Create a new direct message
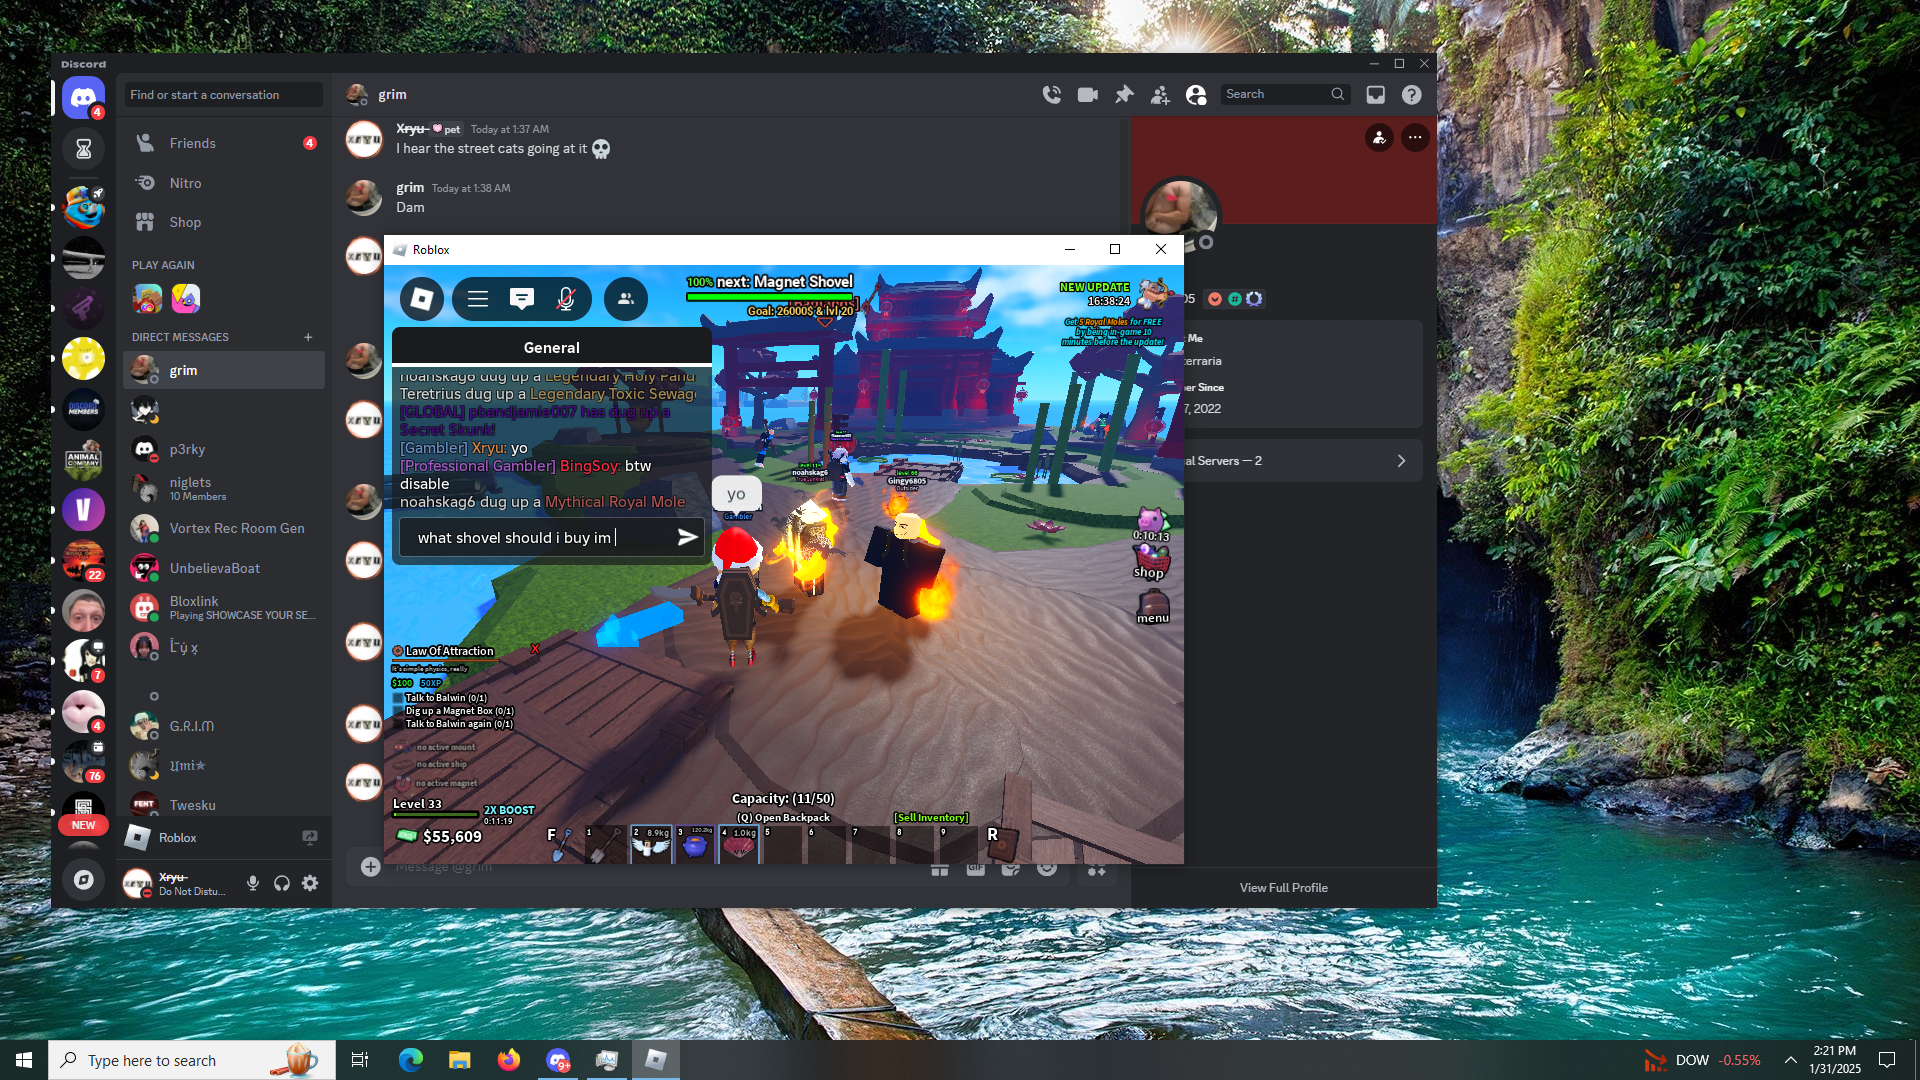1920x1080 pixels. [x=308, y=337]
